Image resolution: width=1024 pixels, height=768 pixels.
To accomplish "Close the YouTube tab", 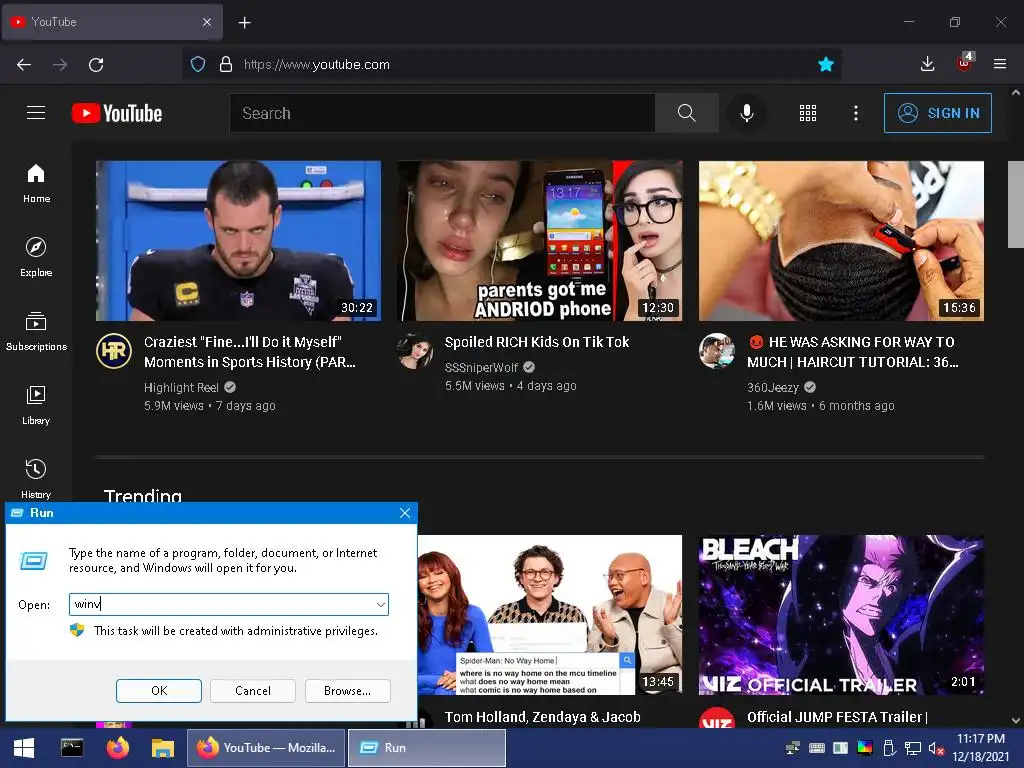I will [207, 22].
